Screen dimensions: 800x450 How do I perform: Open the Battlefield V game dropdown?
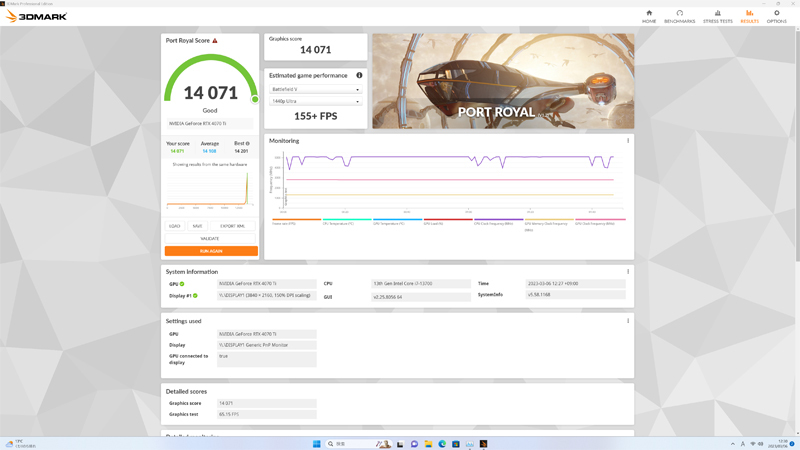(315, 89)
